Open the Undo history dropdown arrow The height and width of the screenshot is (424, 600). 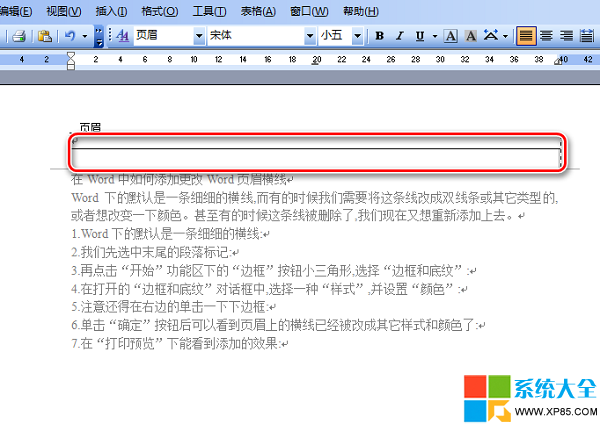(85, 36)
